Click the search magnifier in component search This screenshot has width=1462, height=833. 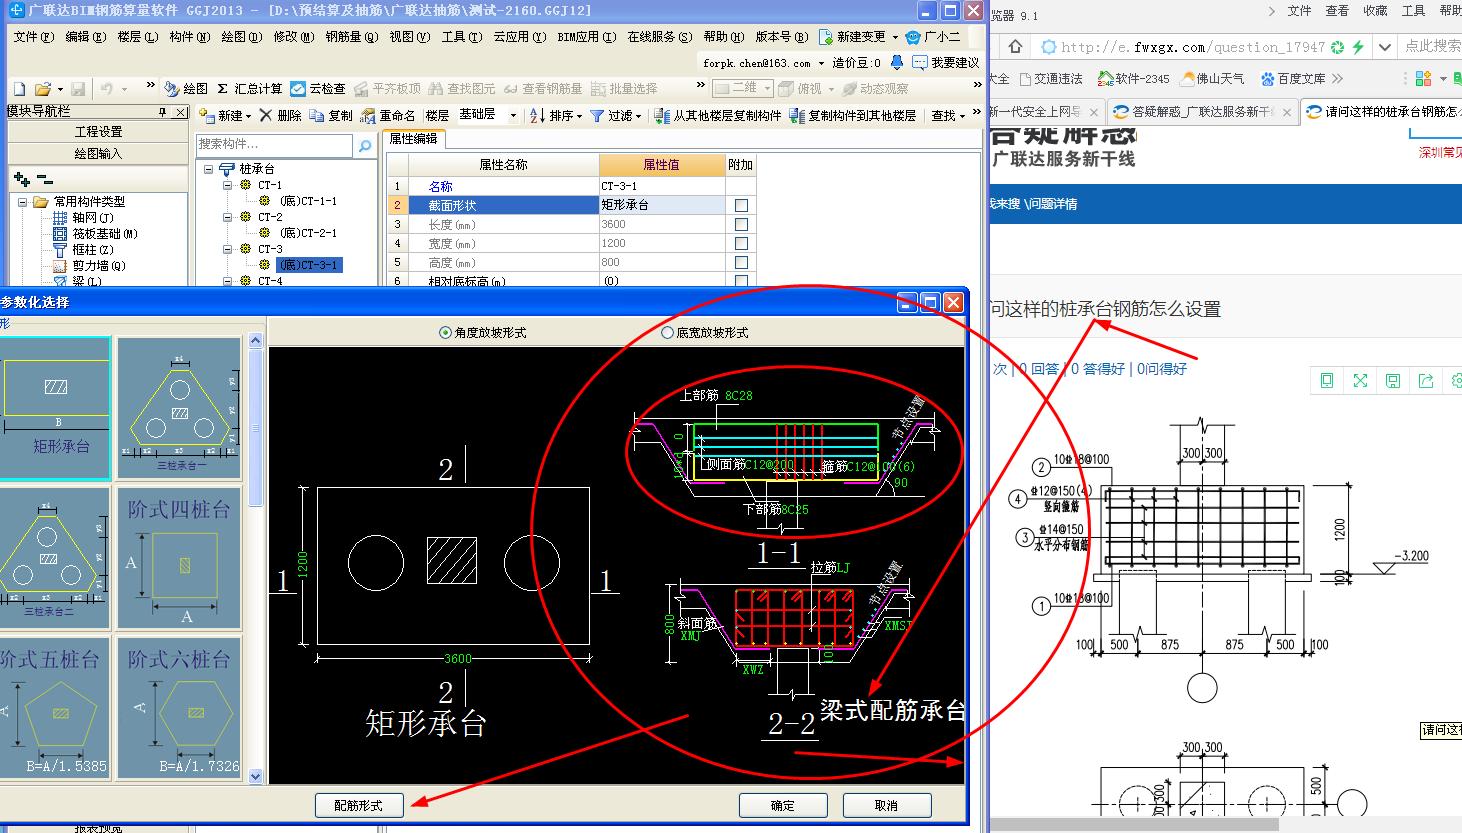(x=365, y=145)
